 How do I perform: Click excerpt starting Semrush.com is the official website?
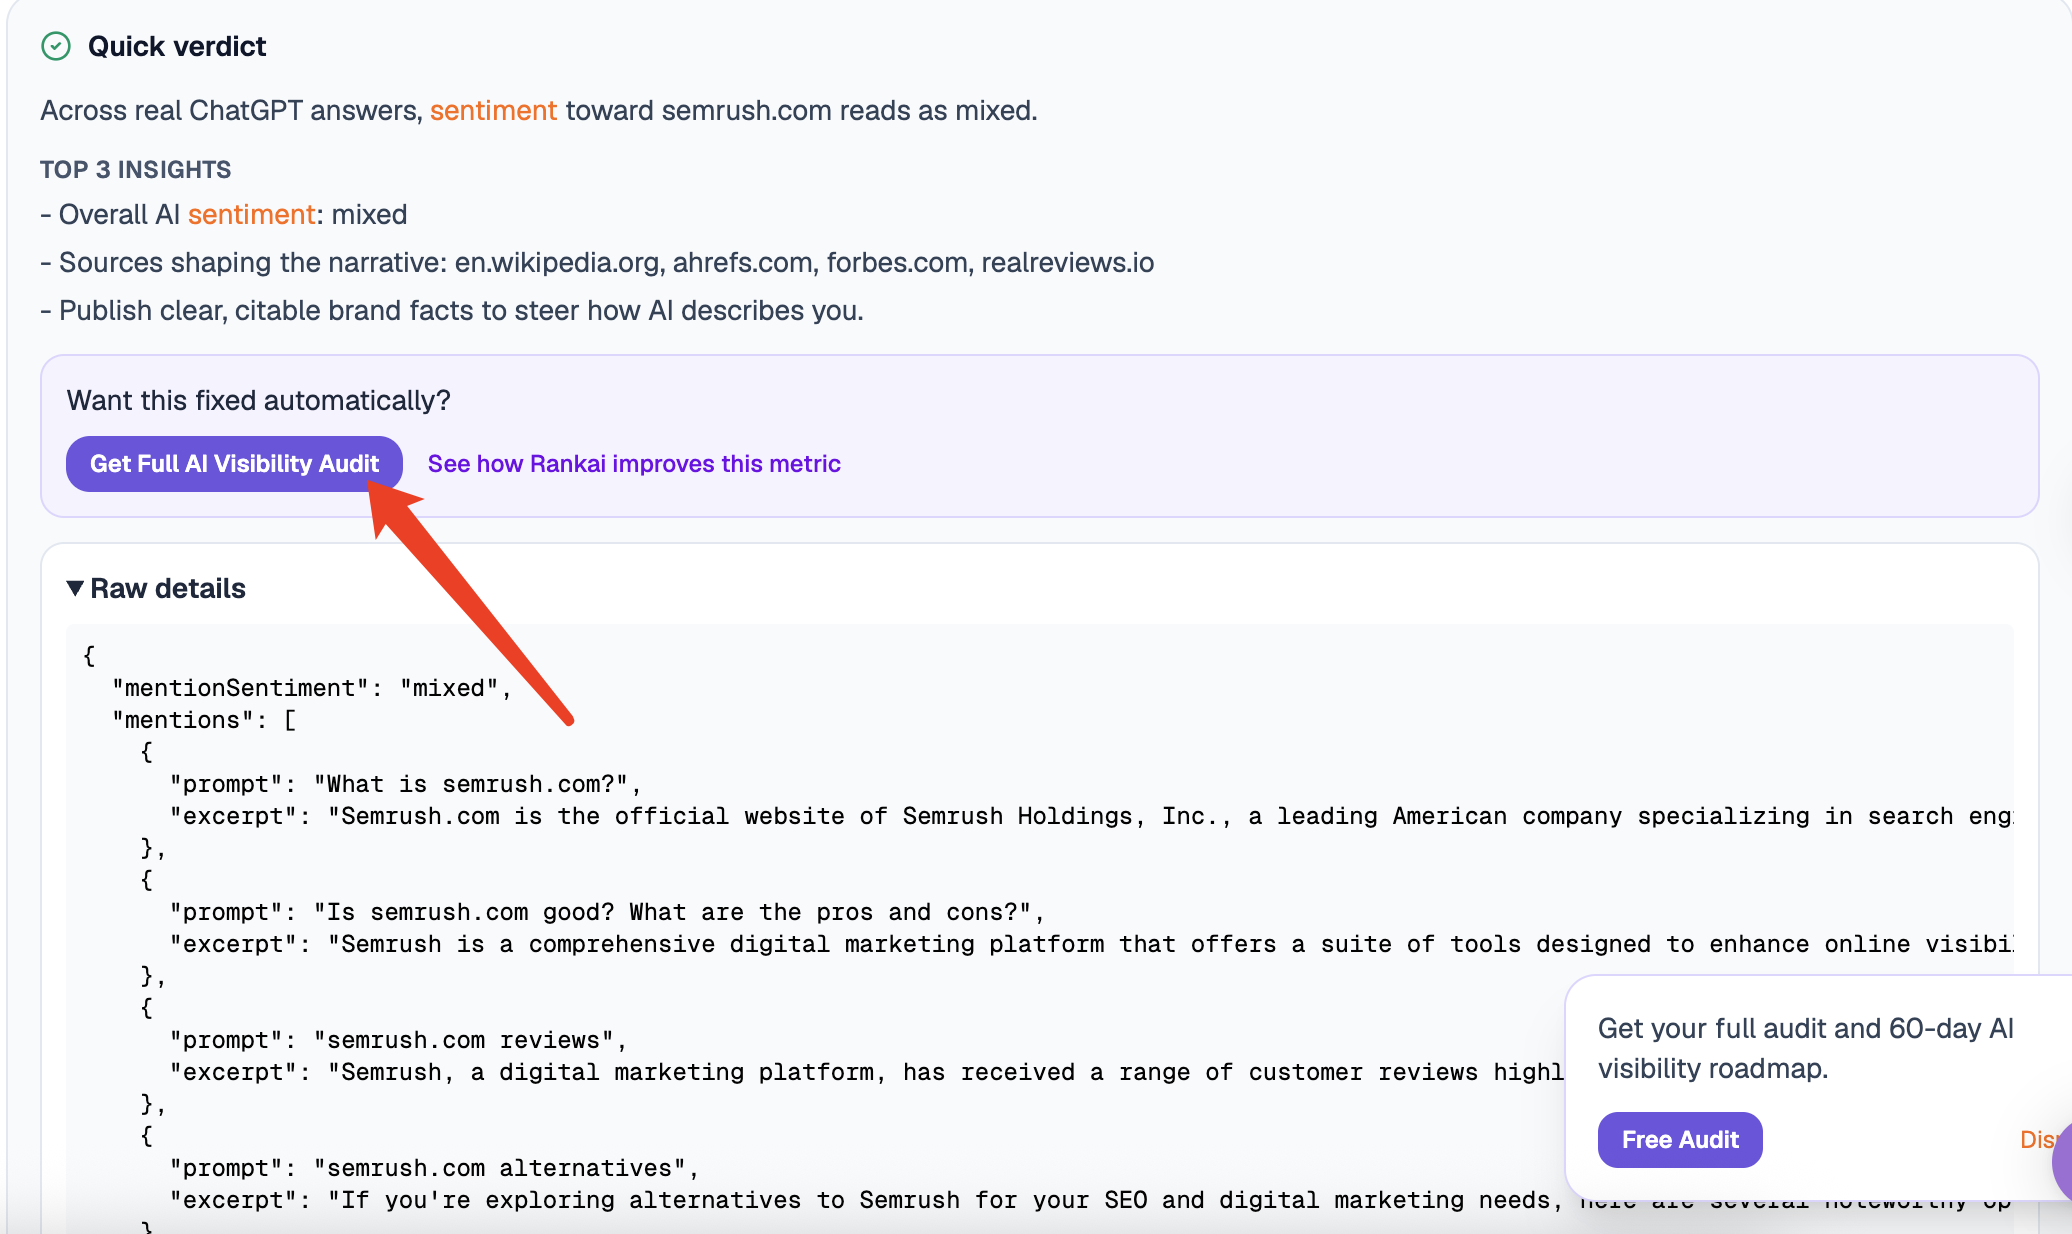click(x=1090, y=816)
